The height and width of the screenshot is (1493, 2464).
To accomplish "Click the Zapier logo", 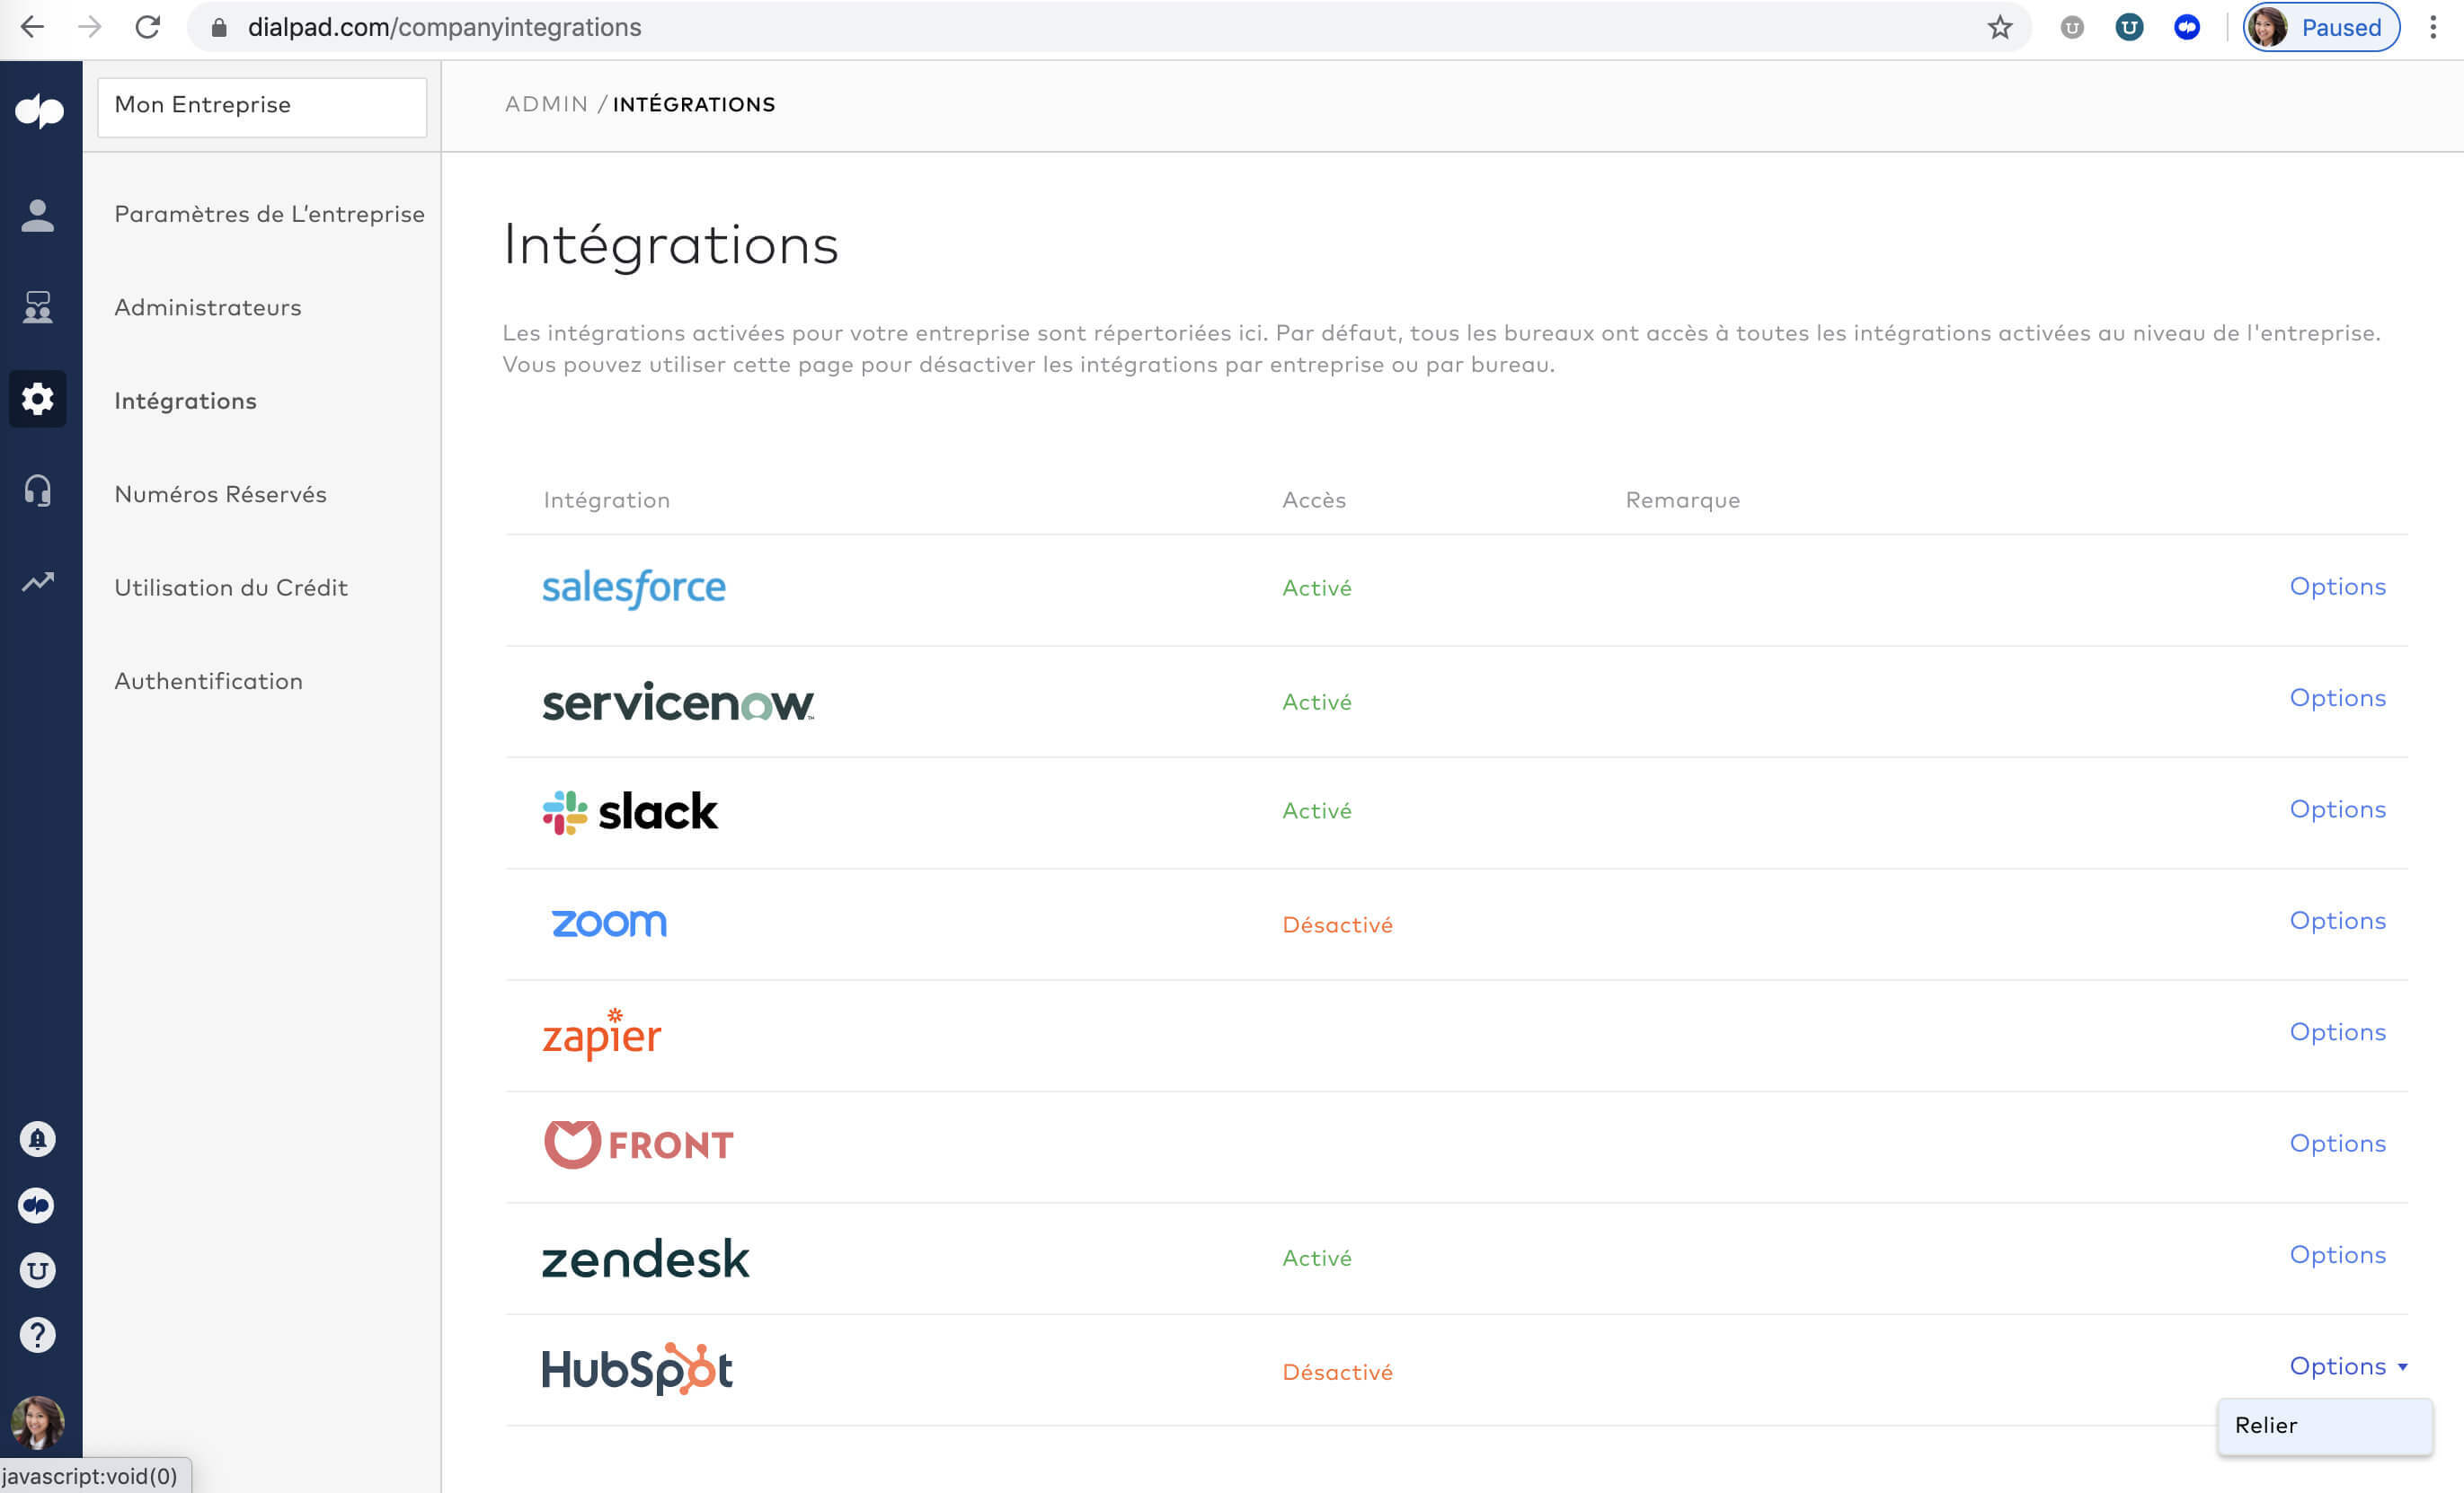I will click(x=601, y=1034).
